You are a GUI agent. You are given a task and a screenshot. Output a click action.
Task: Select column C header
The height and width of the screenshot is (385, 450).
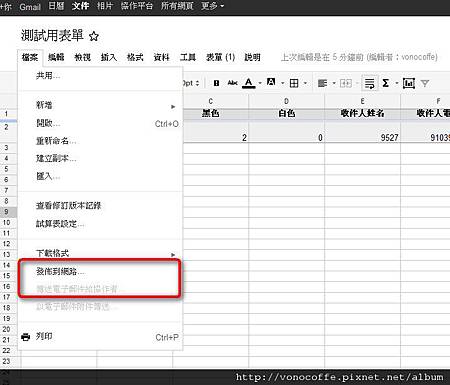click(211, 101)
